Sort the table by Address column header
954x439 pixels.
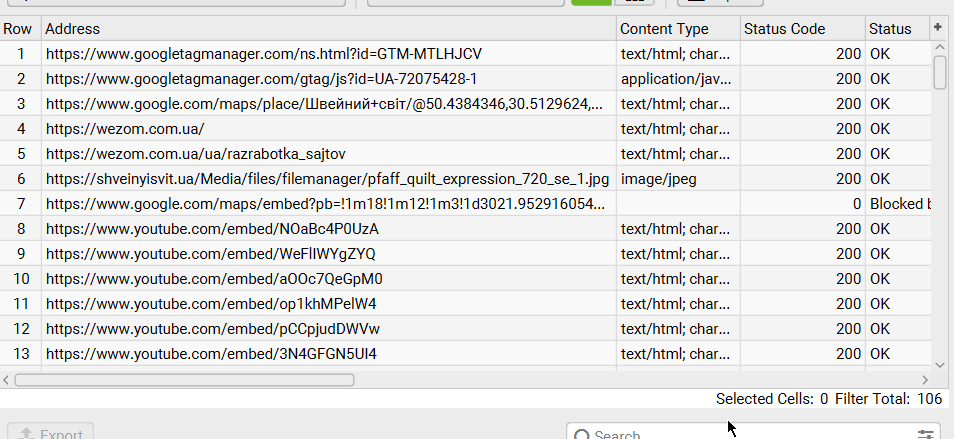(x=329, y=29)
